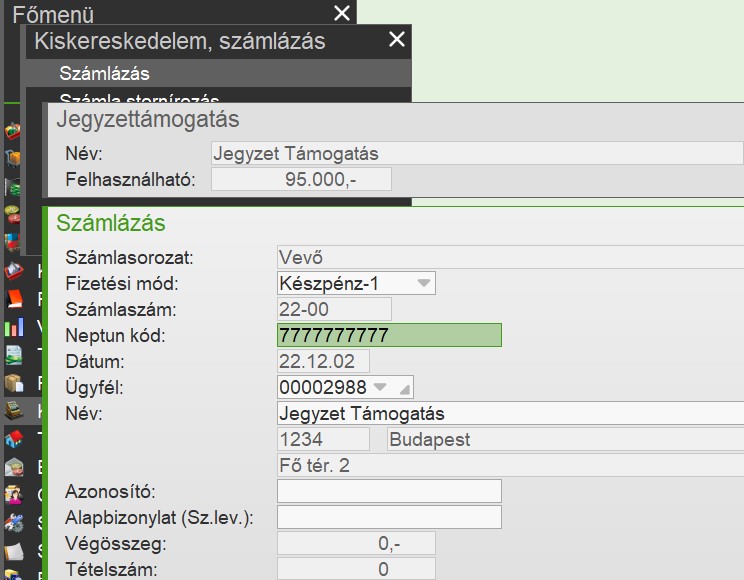Click the Fizetési mód label
744x580 pixels.
point(122,283)
